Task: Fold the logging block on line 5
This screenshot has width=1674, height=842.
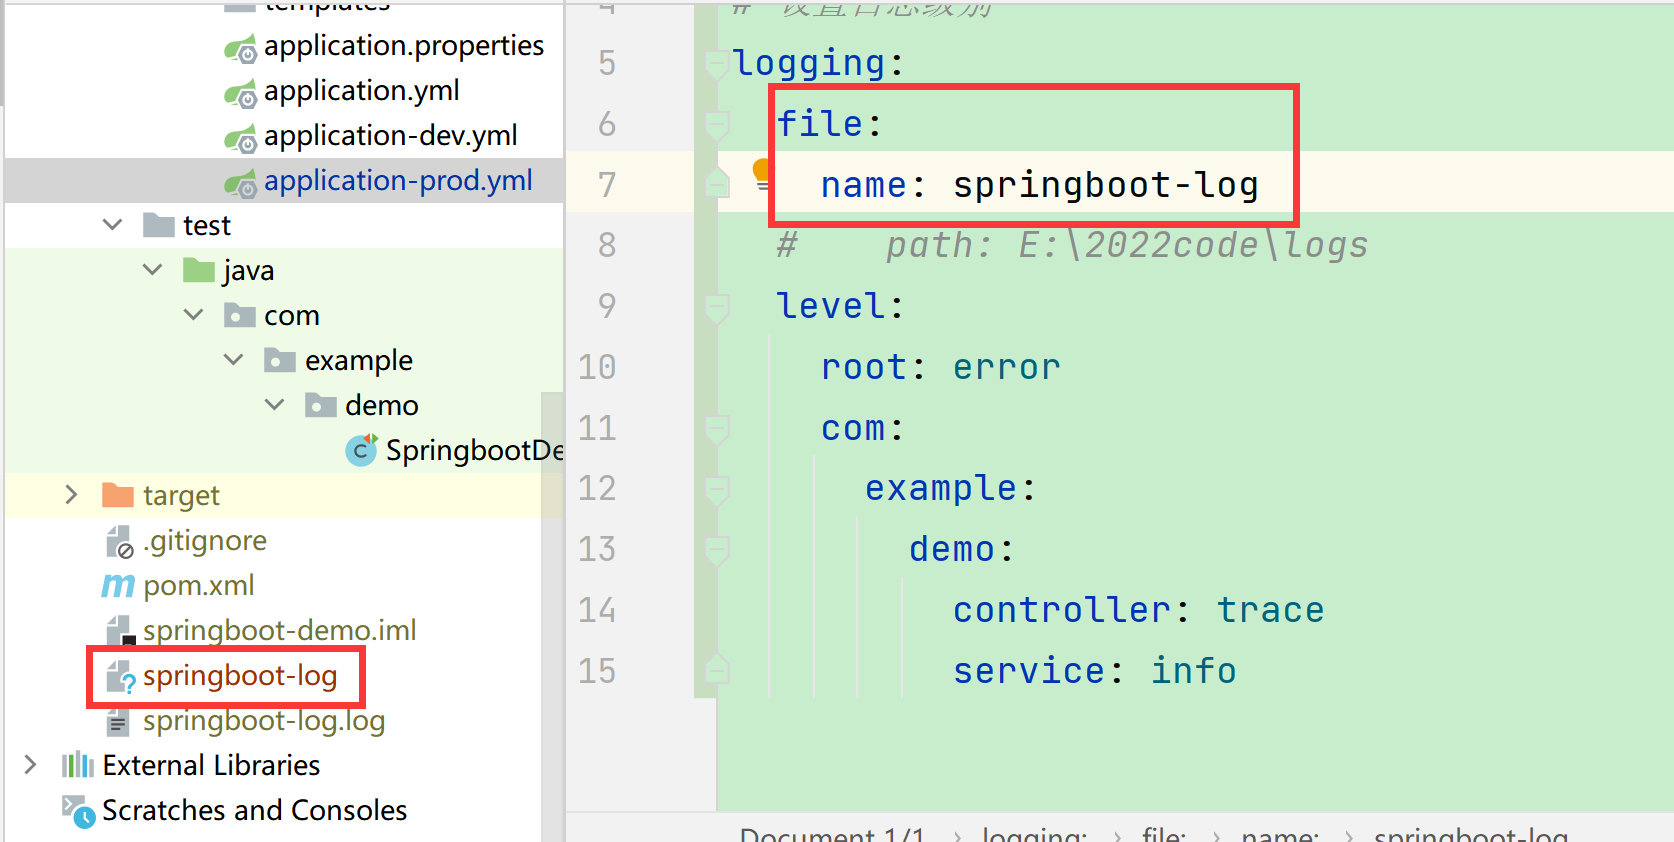Action: [717, 65]
